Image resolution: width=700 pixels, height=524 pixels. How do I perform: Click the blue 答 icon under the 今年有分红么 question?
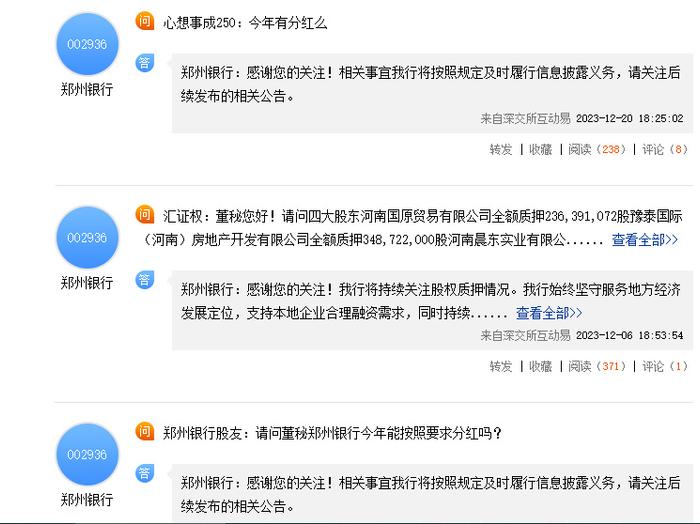click(145, 62)
